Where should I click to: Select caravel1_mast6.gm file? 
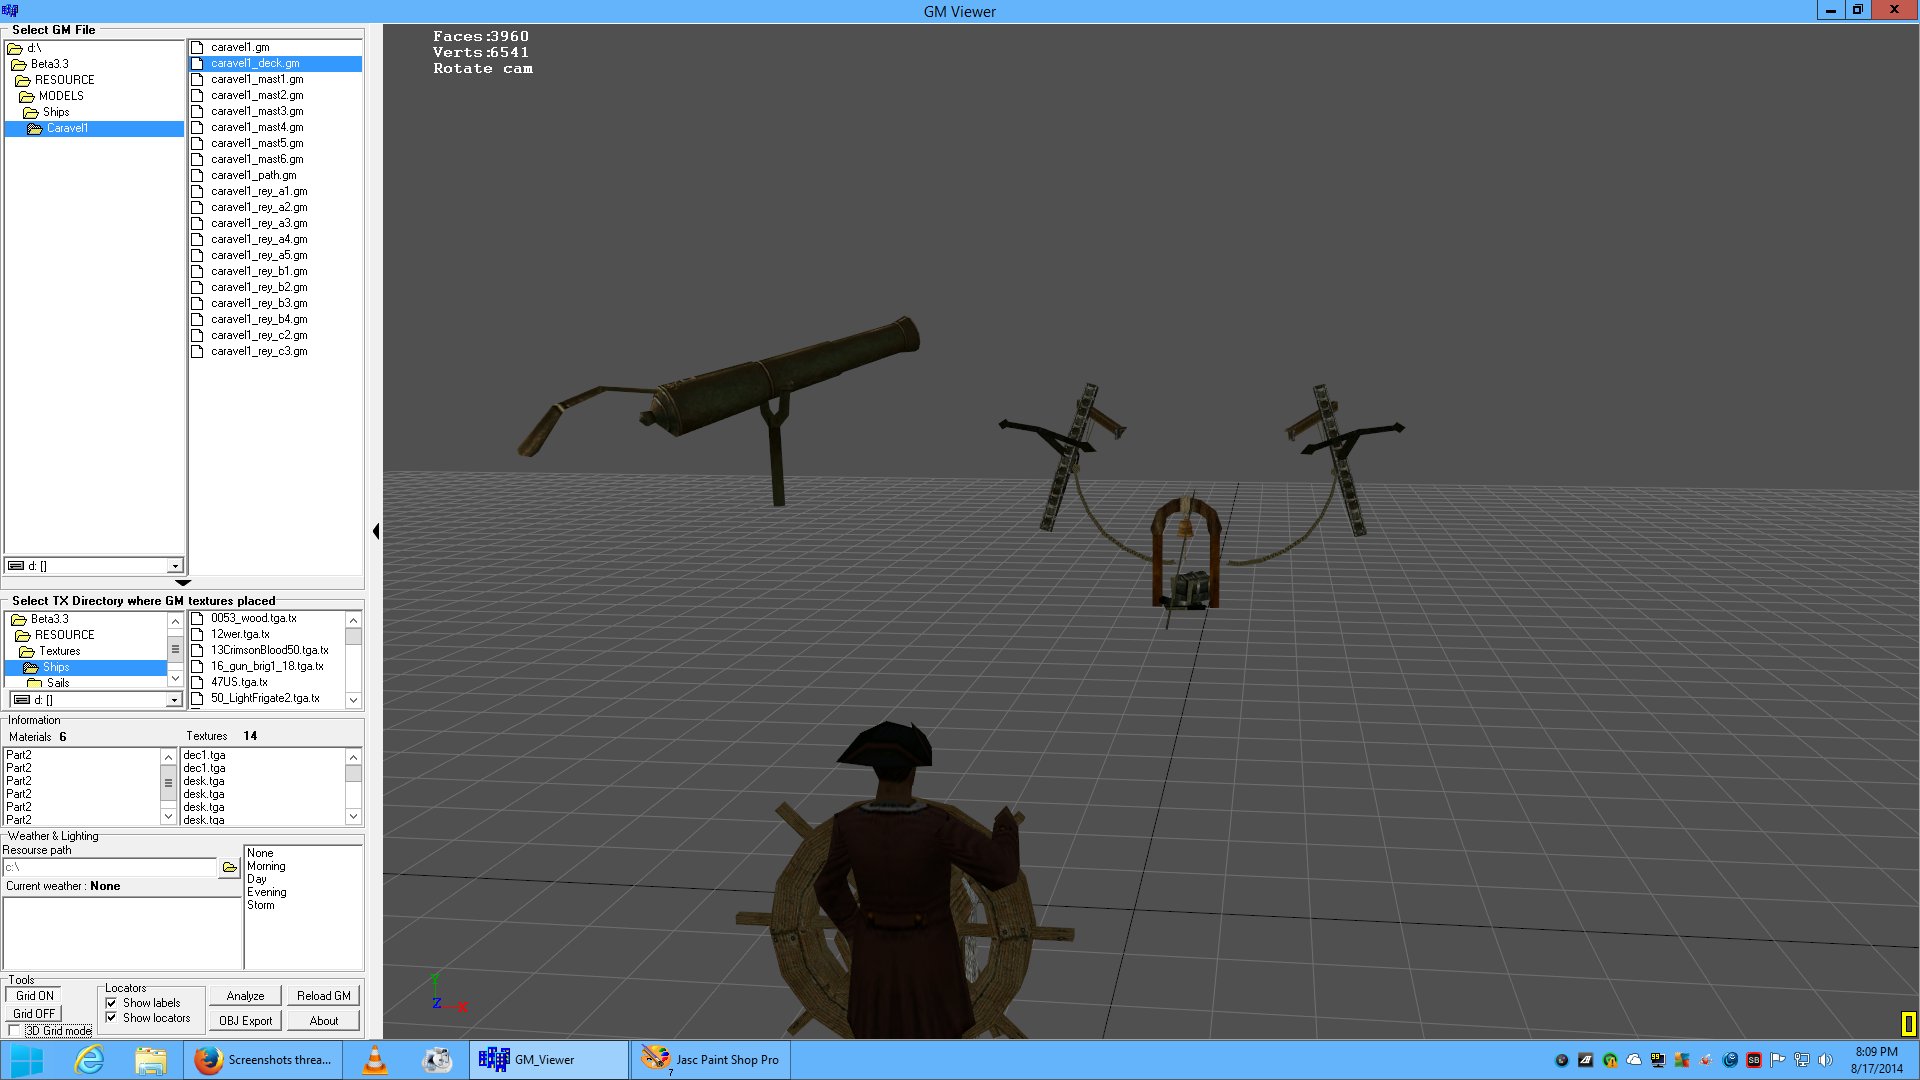click(x=257, y=160)
